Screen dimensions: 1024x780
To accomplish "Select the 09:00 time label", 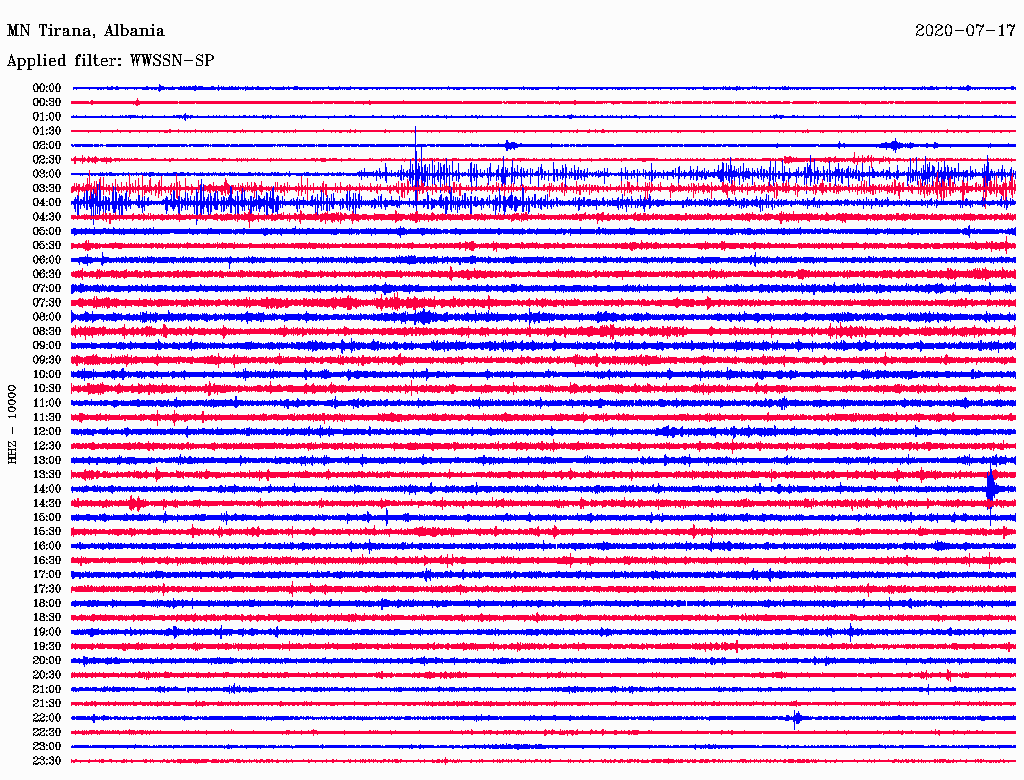I will pos(47,346).
